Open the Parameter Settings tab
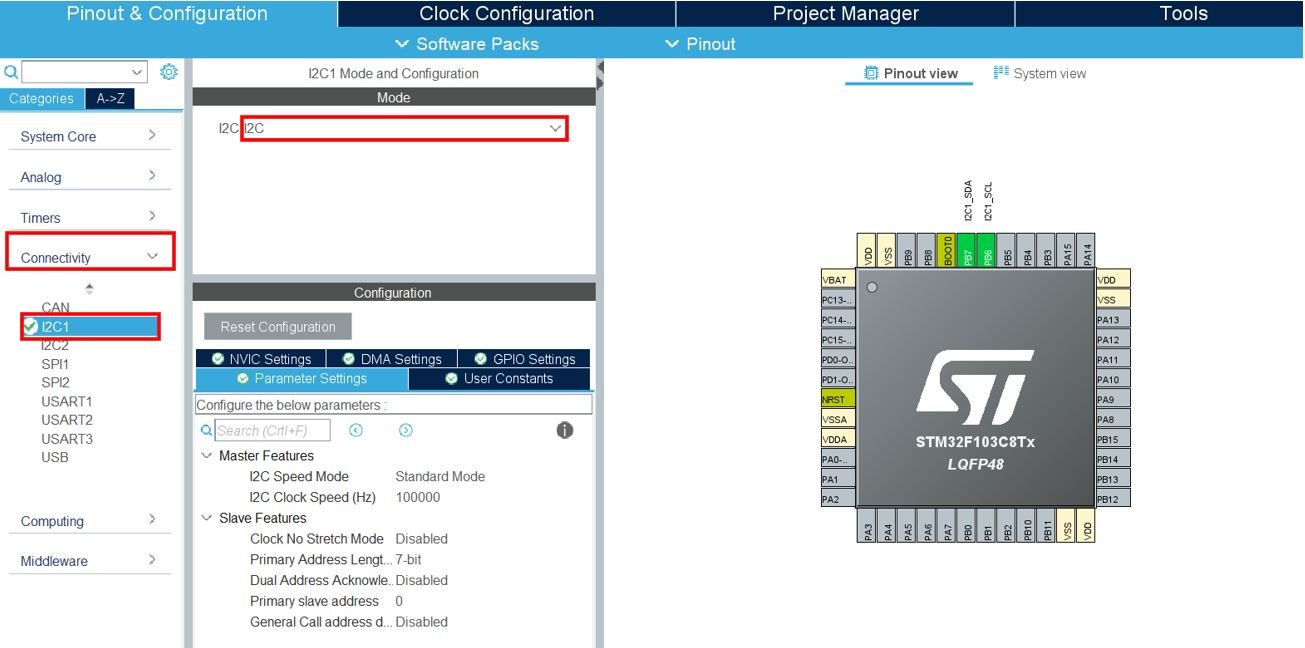This screenshot has width=1305, height=648. 302,379
